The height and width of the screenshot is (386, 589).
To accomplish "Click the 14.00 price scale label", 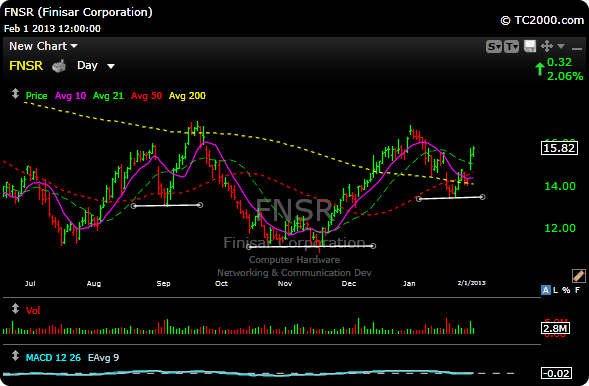I will (560, 186).
